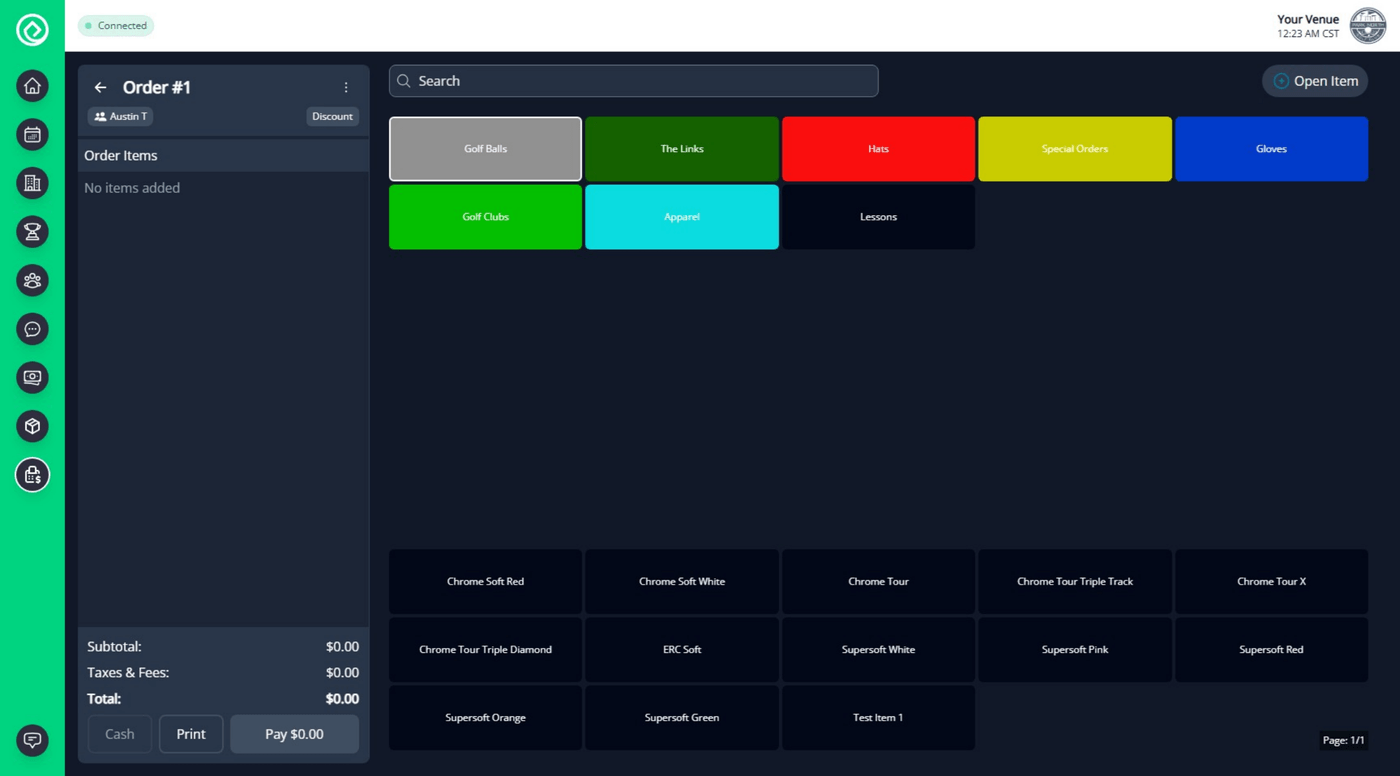Open the venue logo avatar at top right
The height and width of the screenshot is (776, 1400).
tap(1367, 26)
